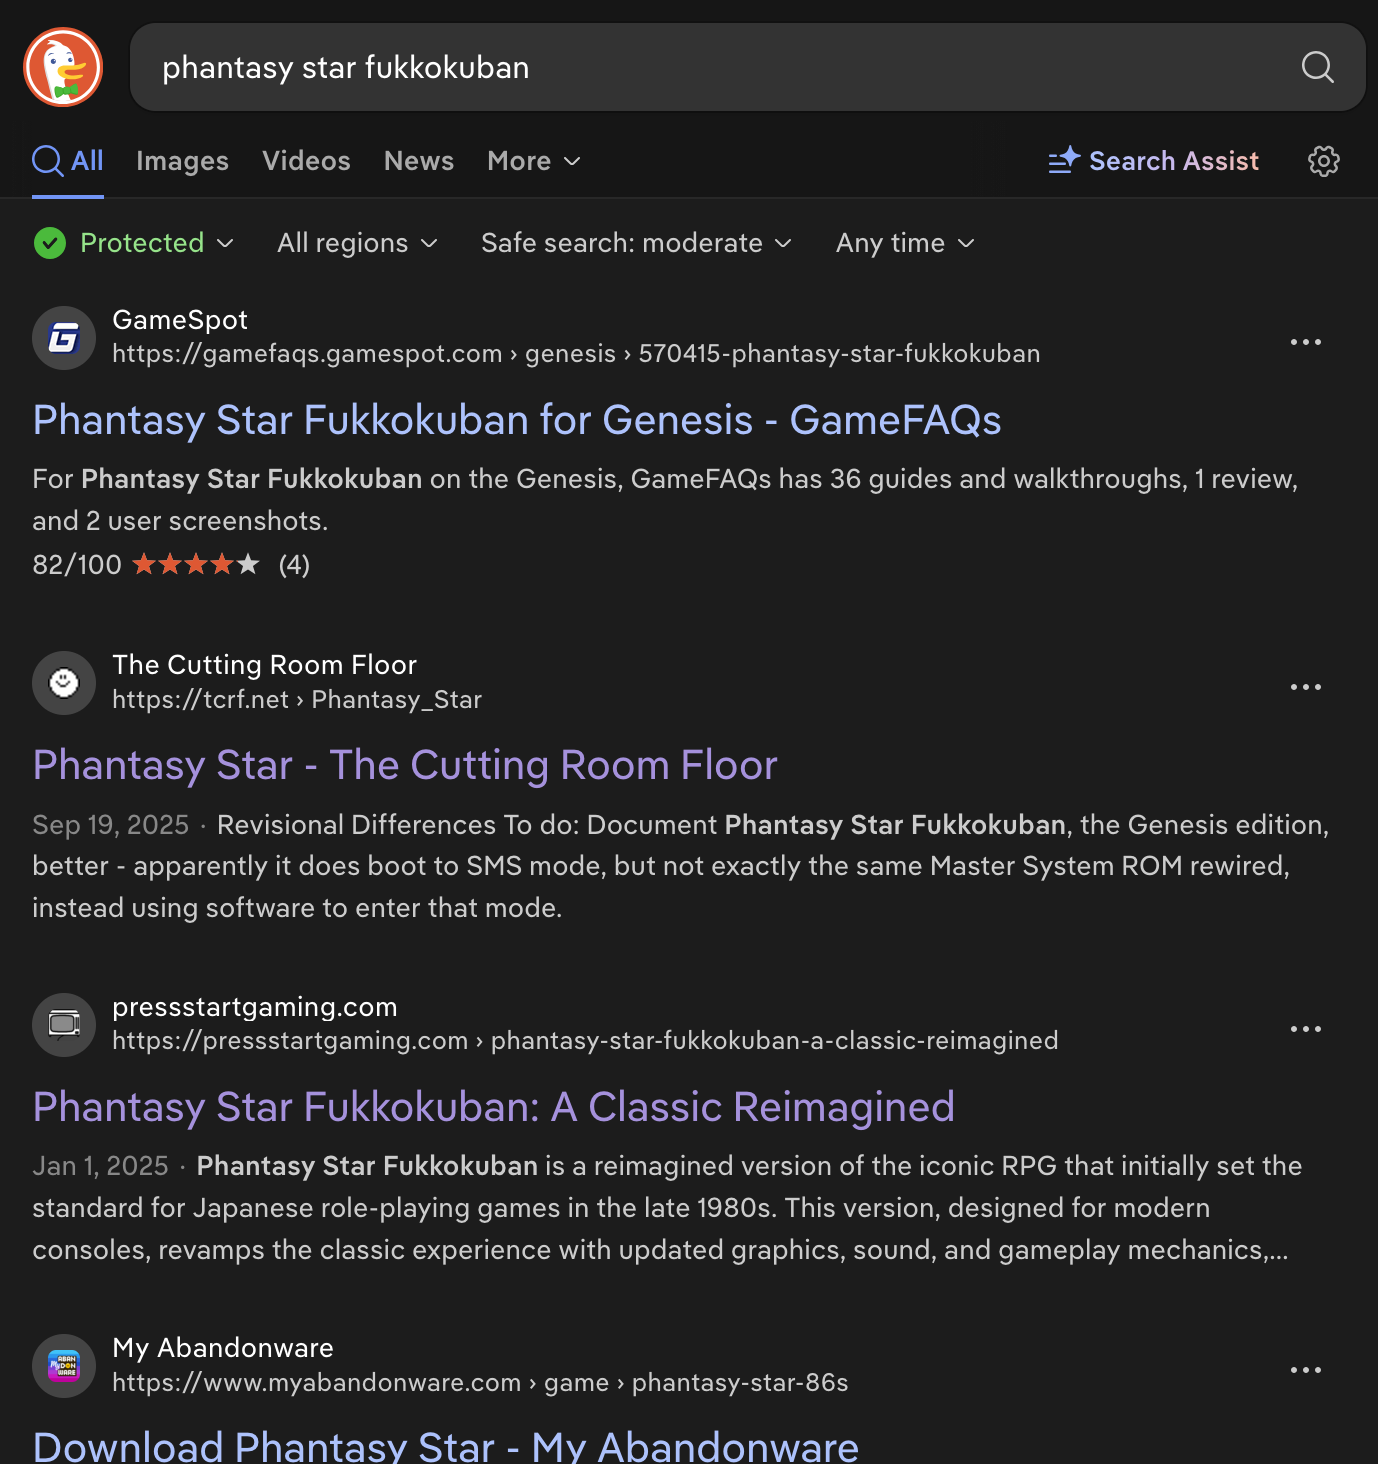Expand the Any time filter dropdown
The height and width of the screenshot is (1464, 1378).
(x=903, y=243)
